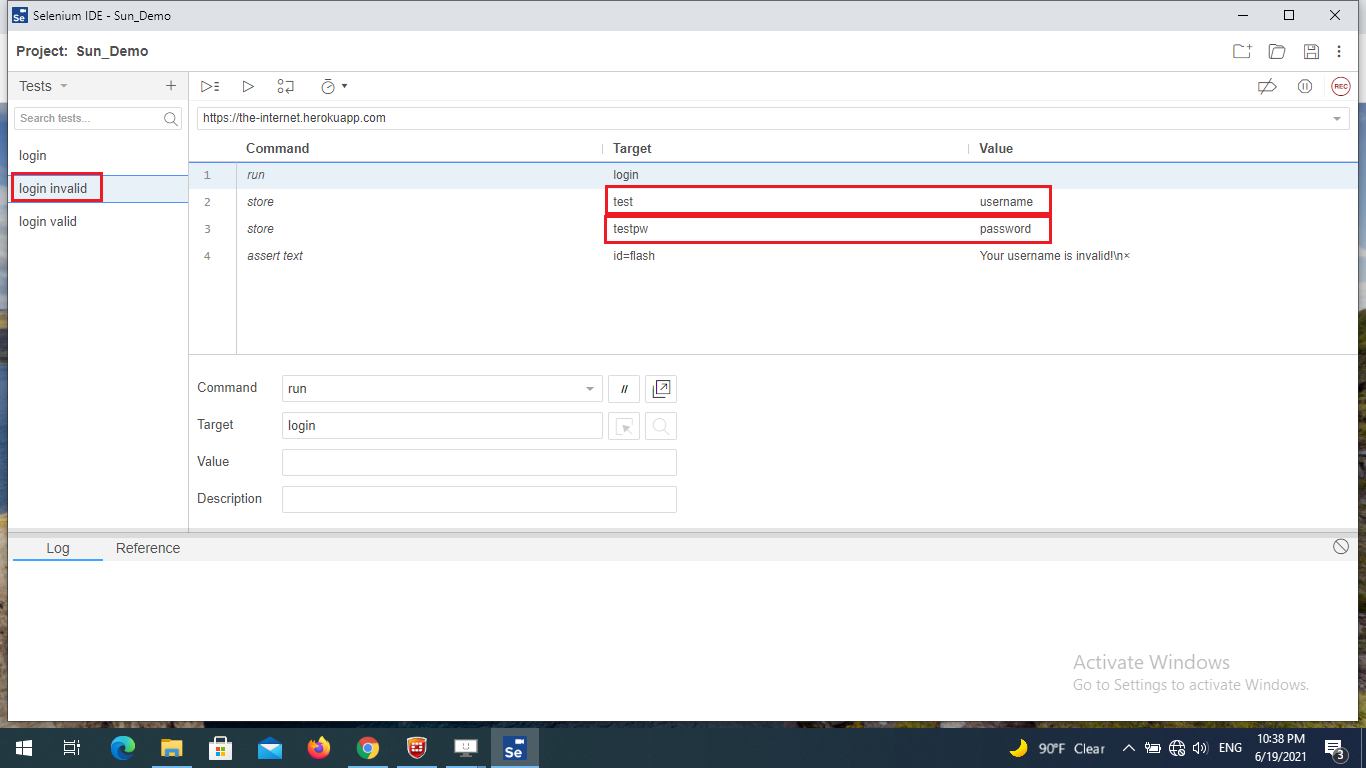Open the Windows Start menu
This screenshot has width=1366, height=768.
pos(24,748)
